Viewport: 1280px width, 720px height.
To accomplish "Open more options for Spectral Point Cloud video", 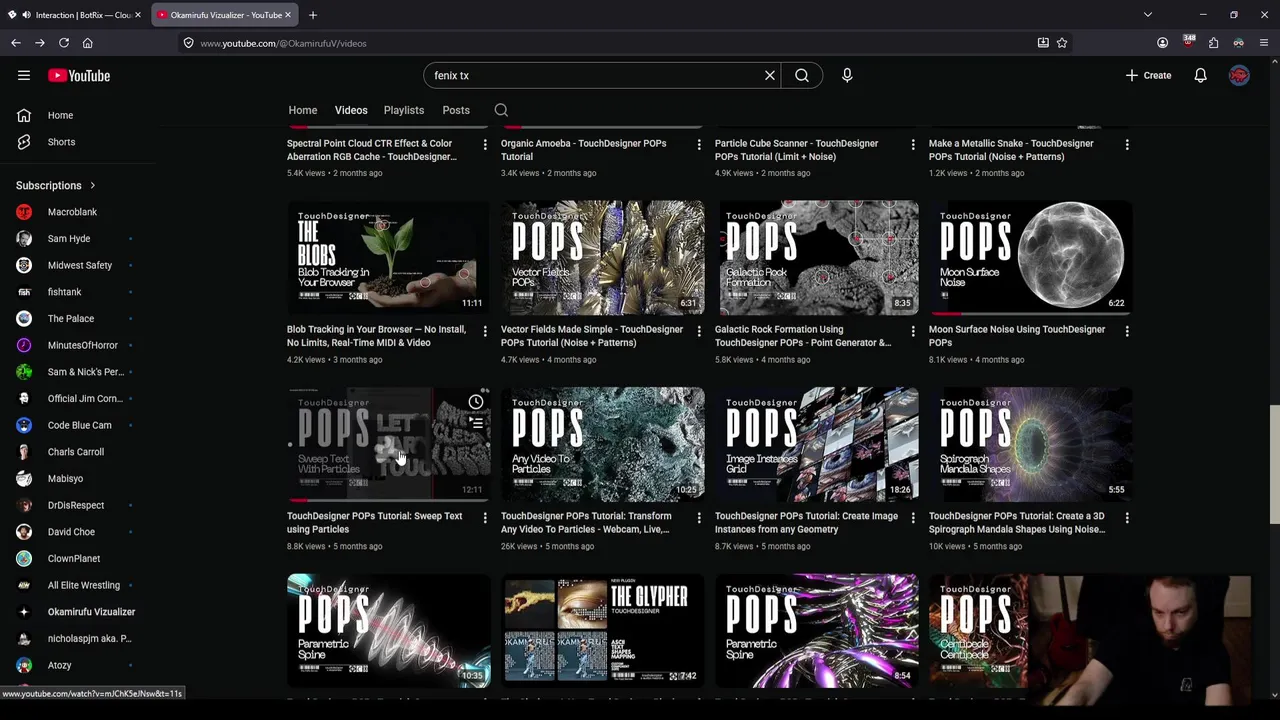I will coord(485,144).
